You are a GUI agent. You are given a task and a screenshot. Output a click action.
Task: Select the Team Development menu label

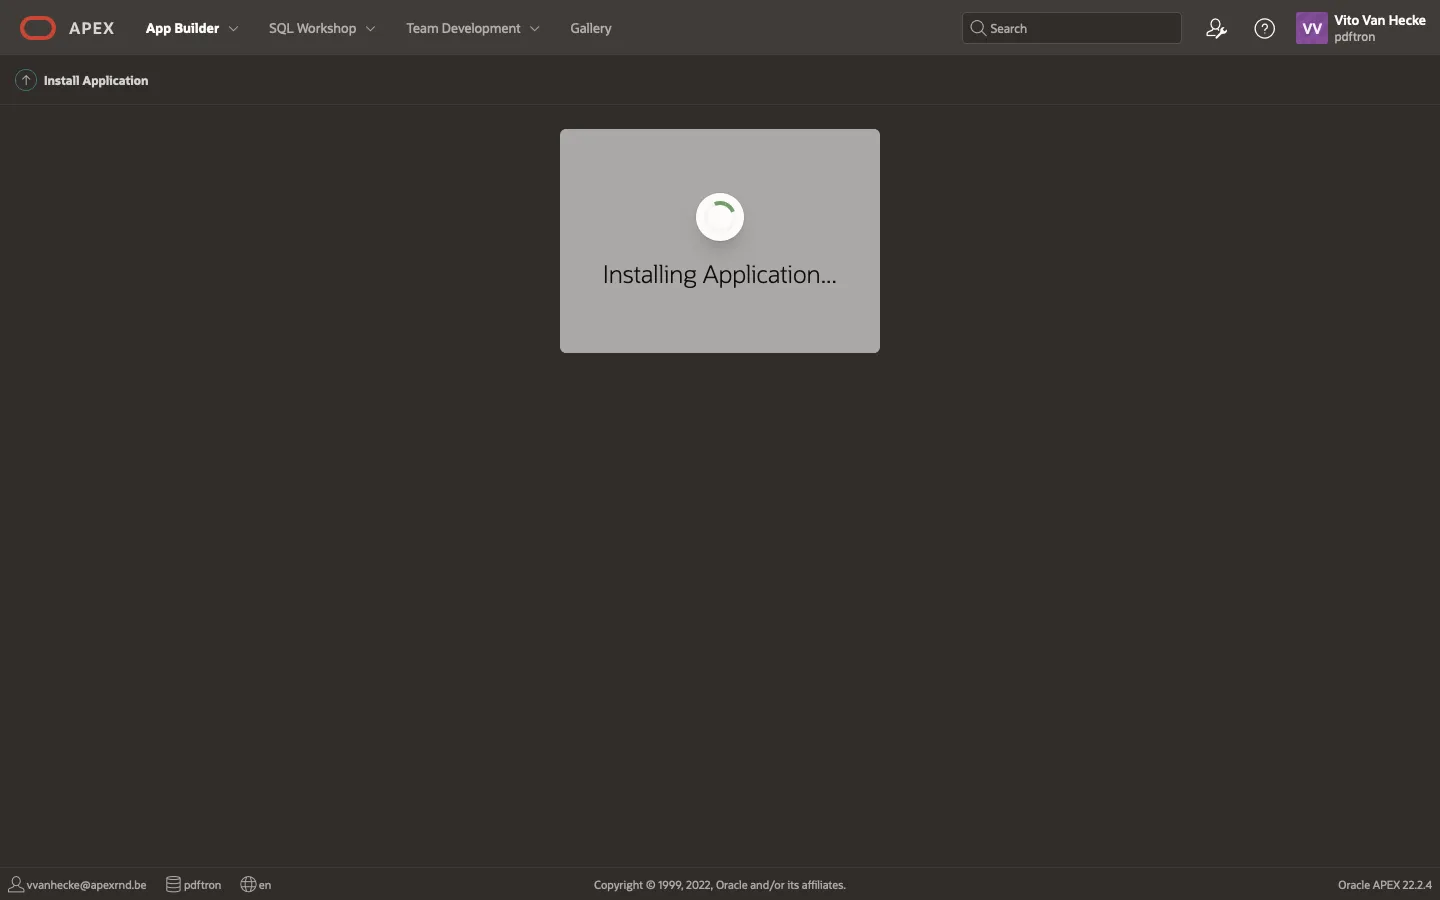coord(463,28)
